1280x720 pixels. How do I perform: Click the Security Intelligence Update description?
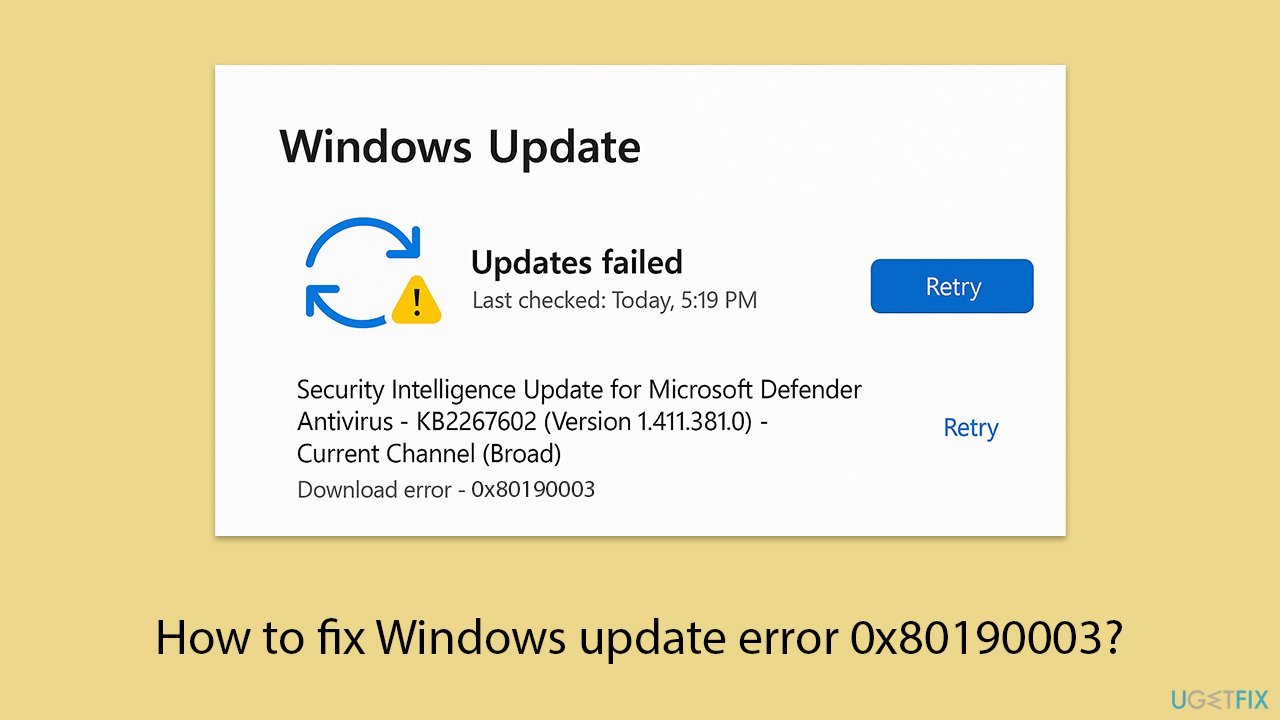579,389
